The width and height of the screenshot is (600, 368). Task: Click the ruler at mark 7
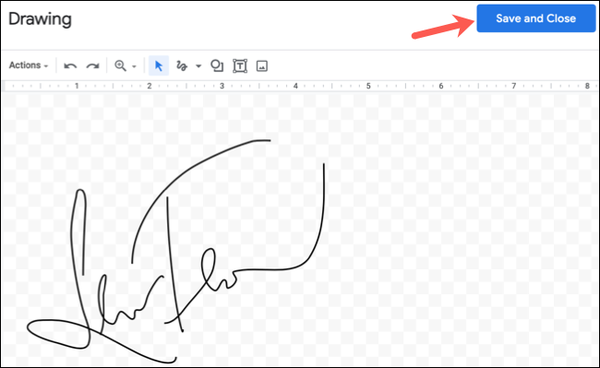(514, 86)
